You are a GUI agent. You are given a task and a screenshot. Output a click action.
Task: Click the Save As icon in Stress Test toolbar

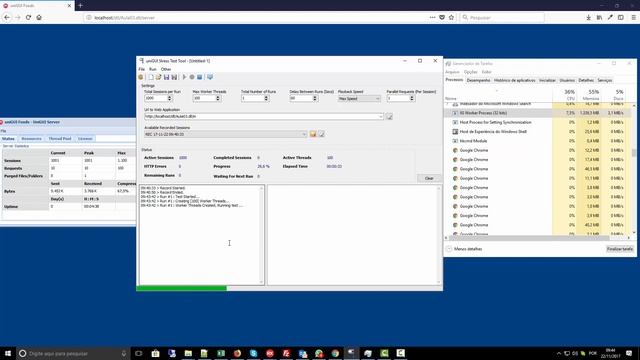coord(174,77)
